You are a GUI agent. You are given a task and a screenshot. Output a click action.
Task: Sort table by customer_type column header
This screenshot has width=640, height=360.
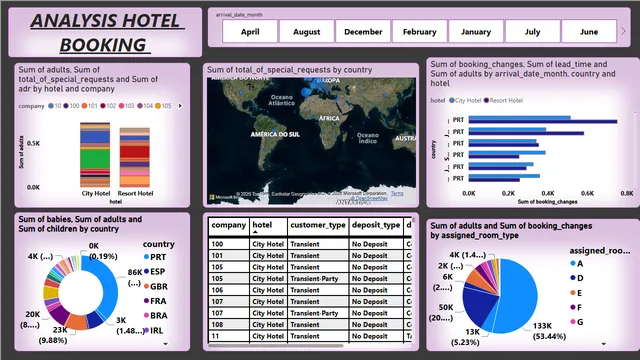point(318,225)
